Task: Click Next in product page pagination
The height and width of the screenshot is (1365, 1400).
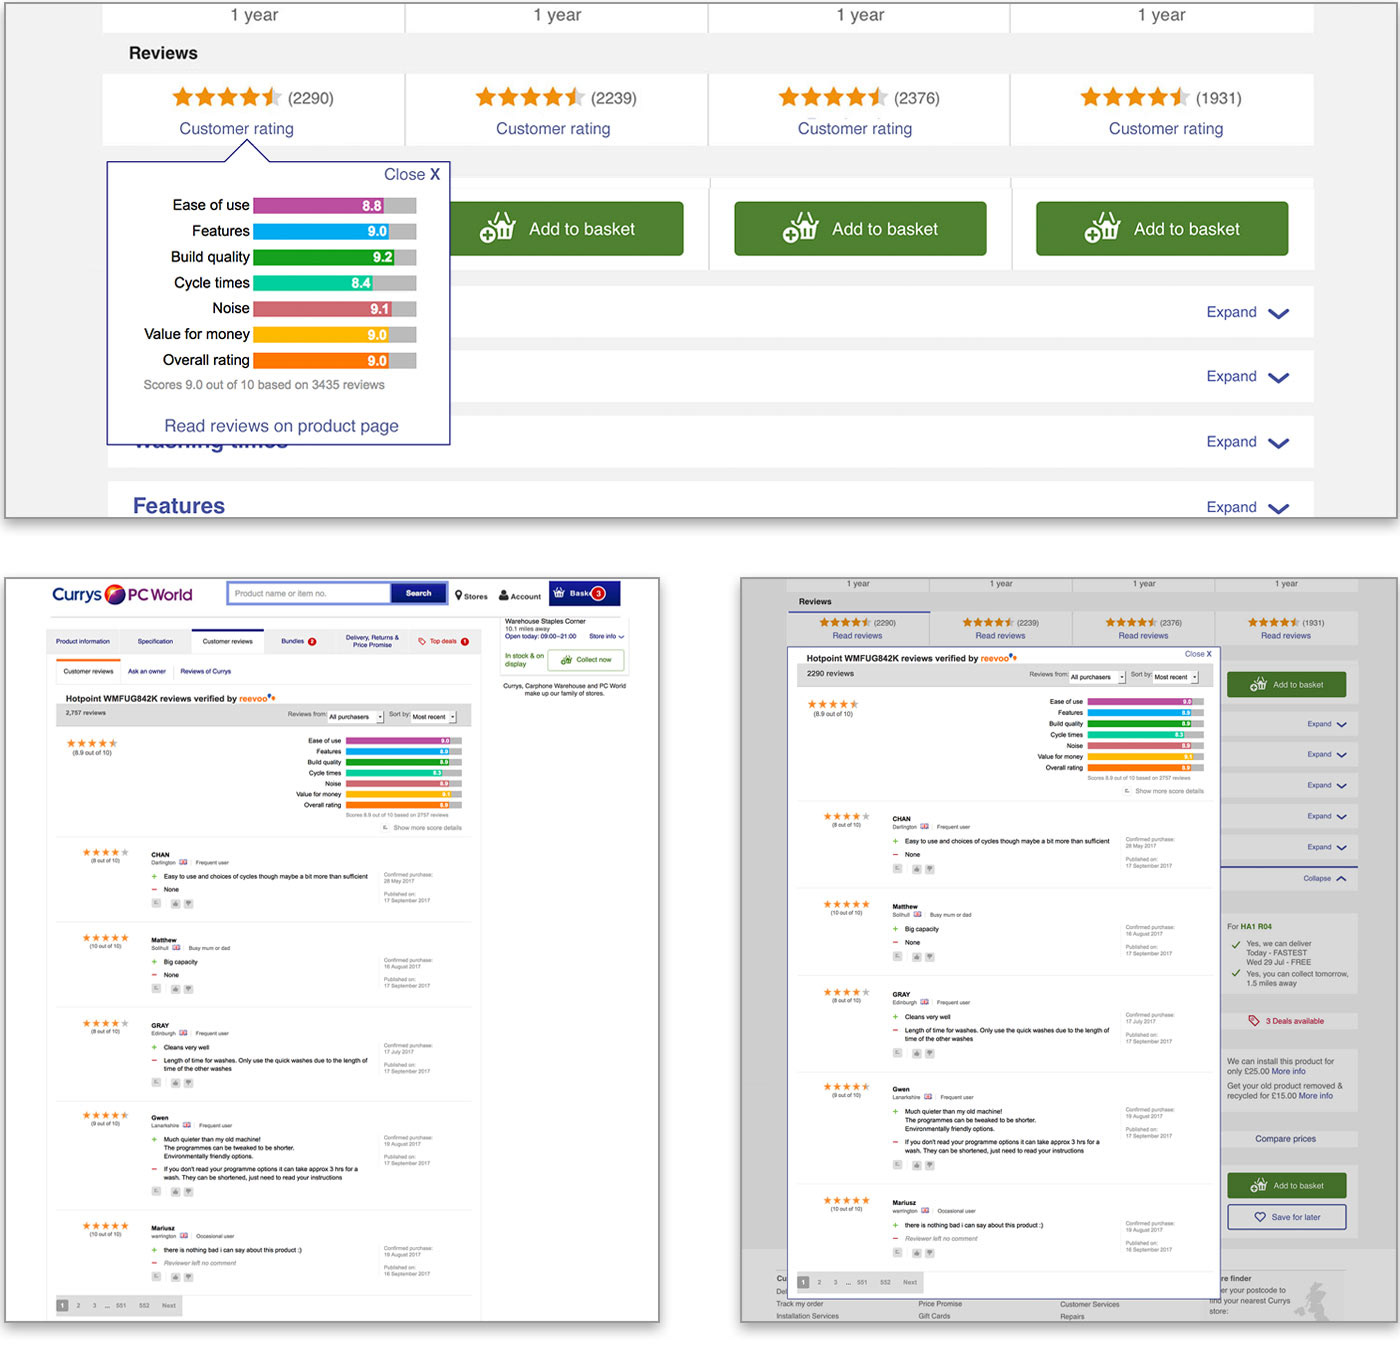Action: click(x=169, y=1305)
